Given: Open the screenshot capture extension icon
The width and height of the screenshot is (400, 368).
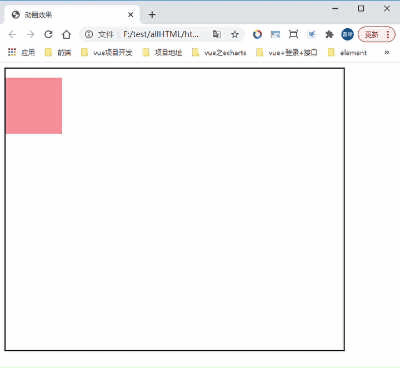Looking at the screenshot, I should [x=293, y=34].
